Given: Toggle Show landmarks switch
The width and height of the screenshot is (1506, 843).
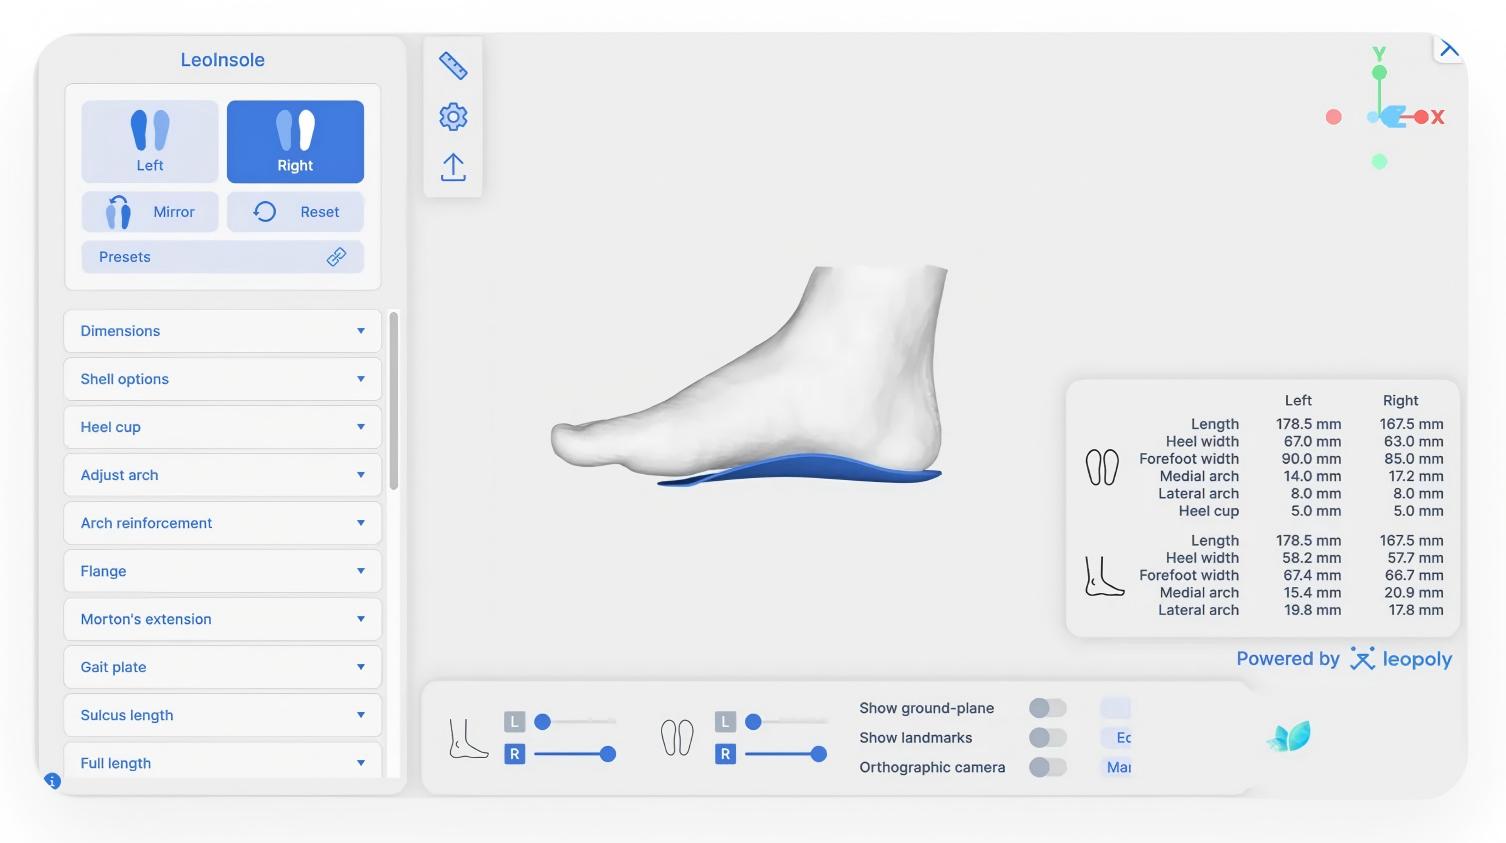Looking at the screenshot, I should click(1048, 737).
